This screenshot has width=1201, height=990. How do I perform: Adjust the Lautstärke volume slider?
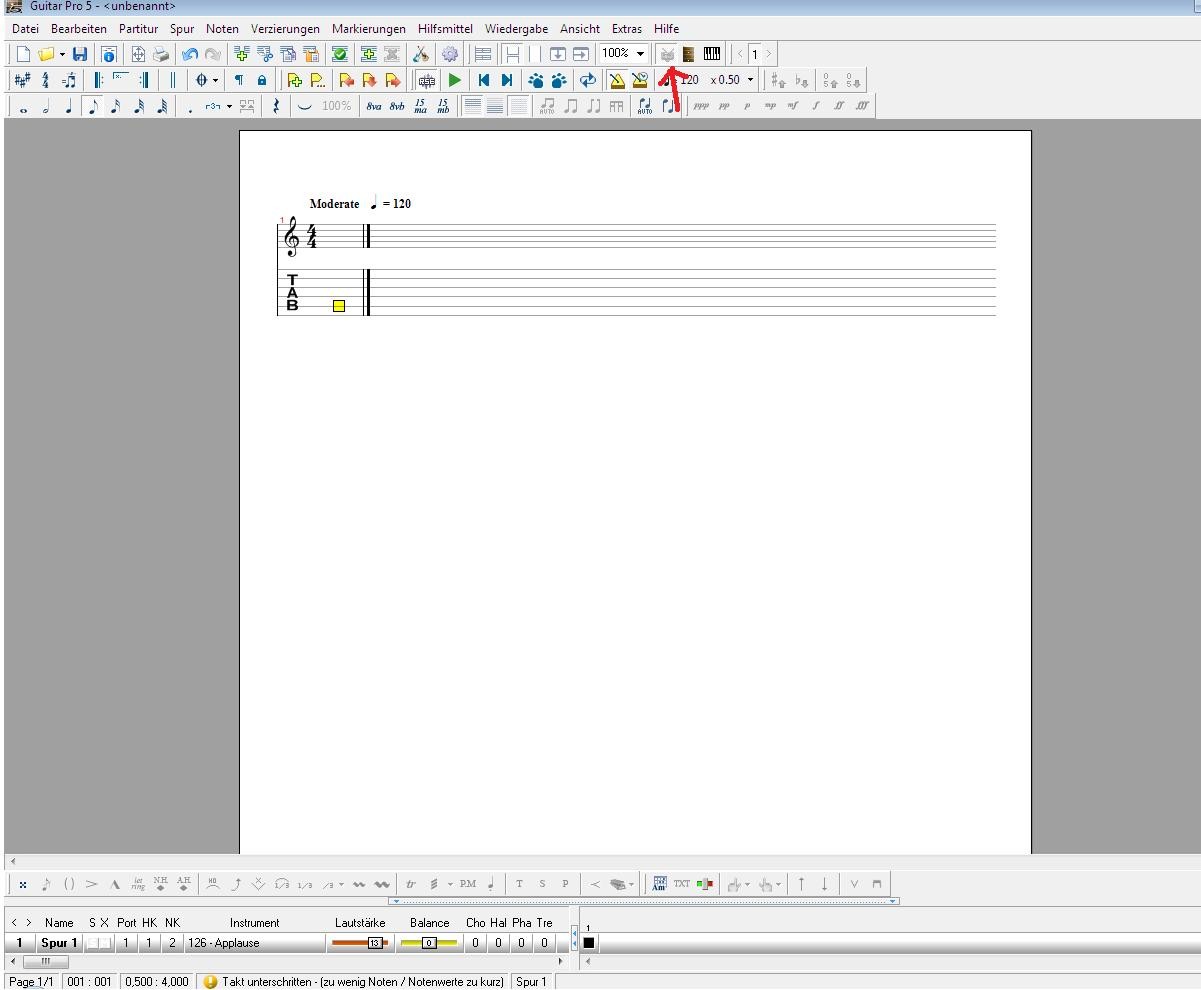tap(359, 943)
